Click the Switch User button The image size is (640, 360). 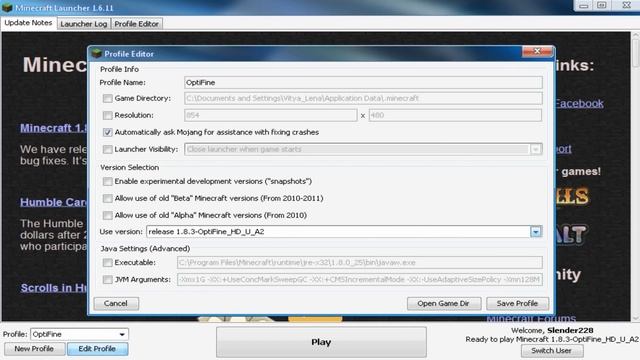551,351
